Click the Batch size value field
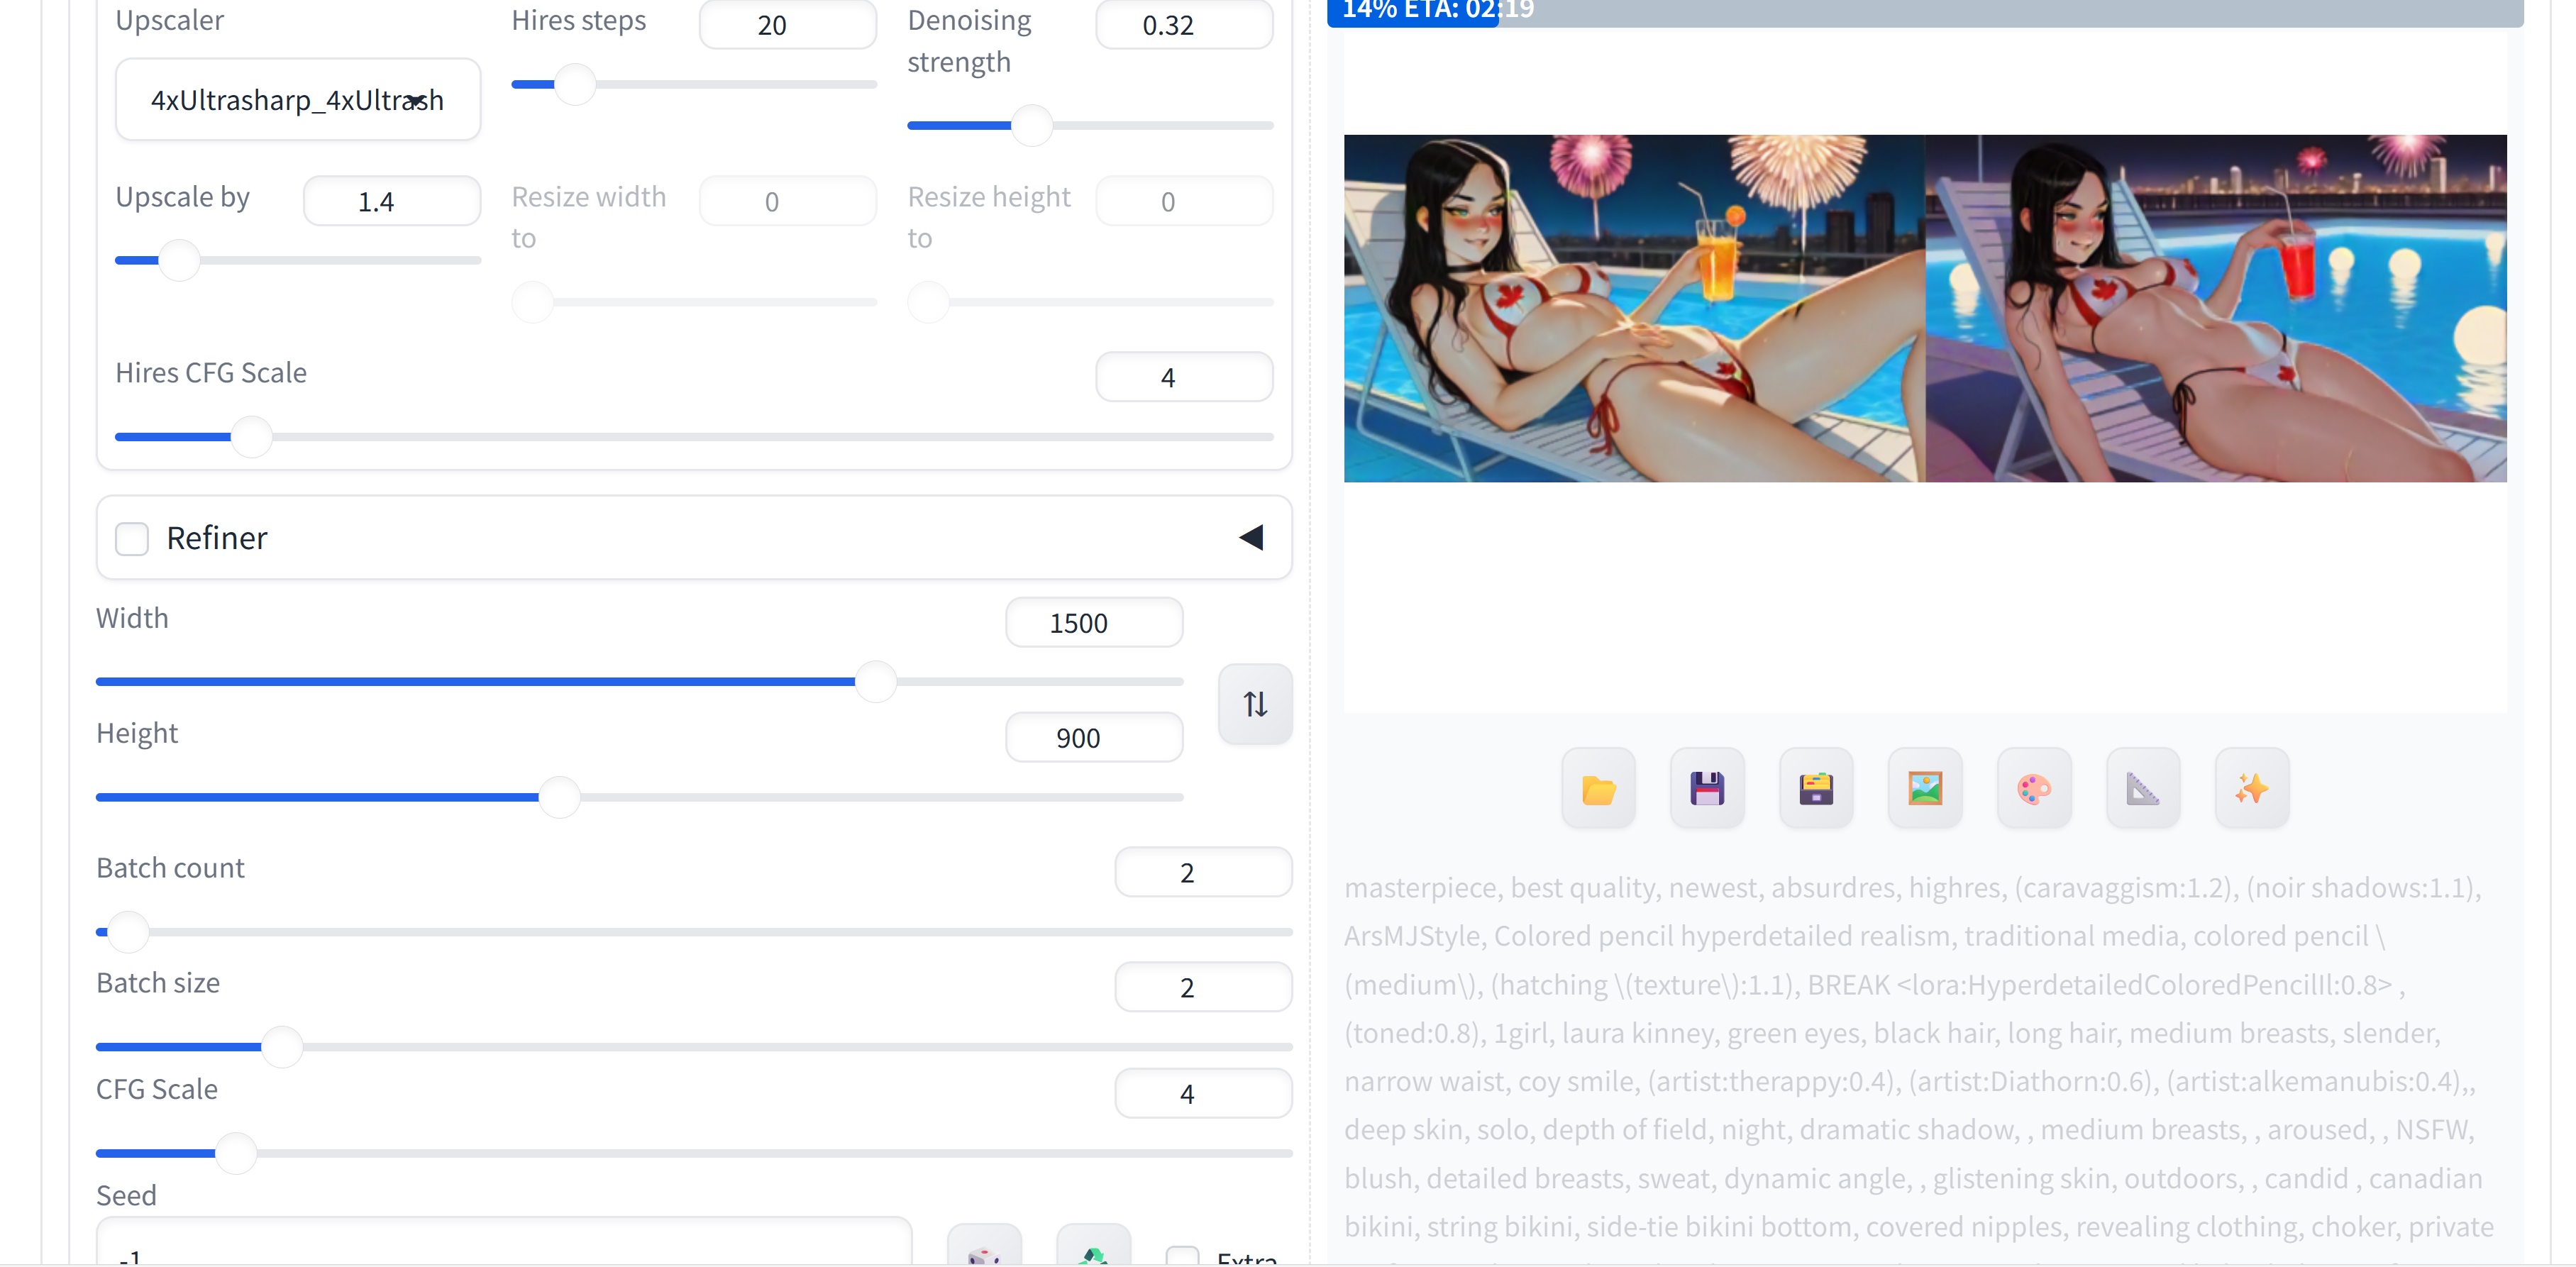 tap(1203, 987)
